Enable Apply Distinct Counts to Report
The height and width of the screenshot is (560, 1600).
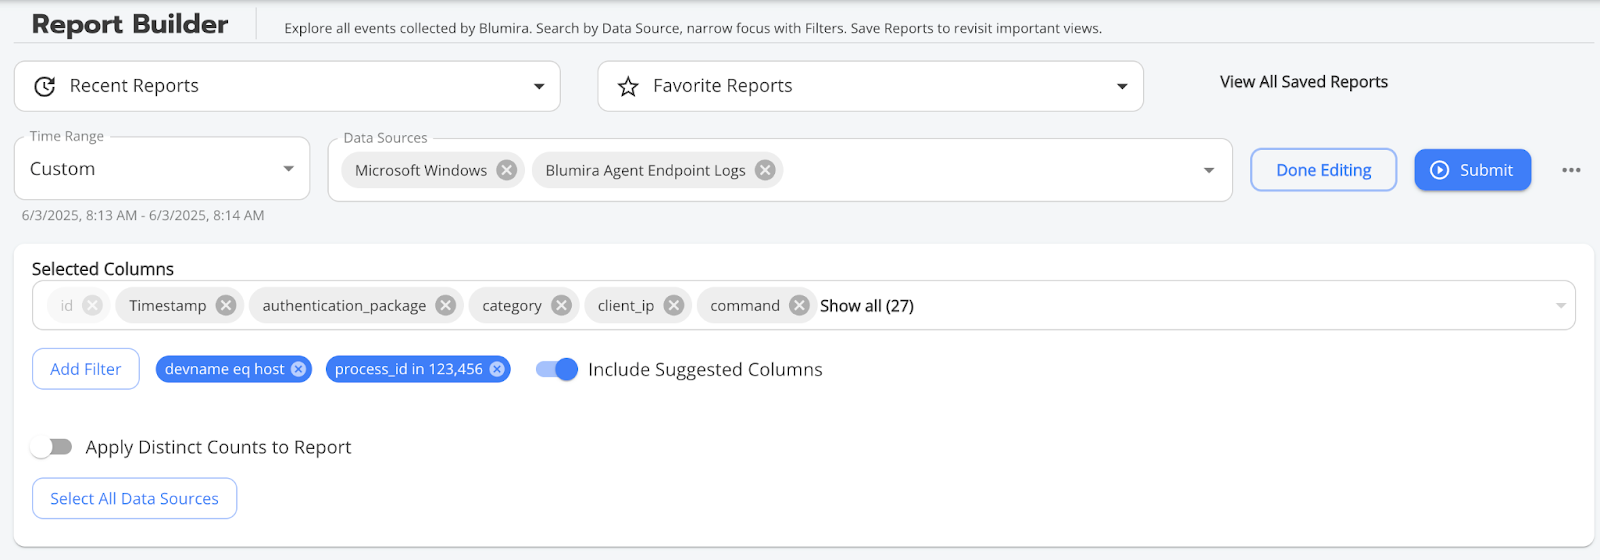[x=51, y=447]
